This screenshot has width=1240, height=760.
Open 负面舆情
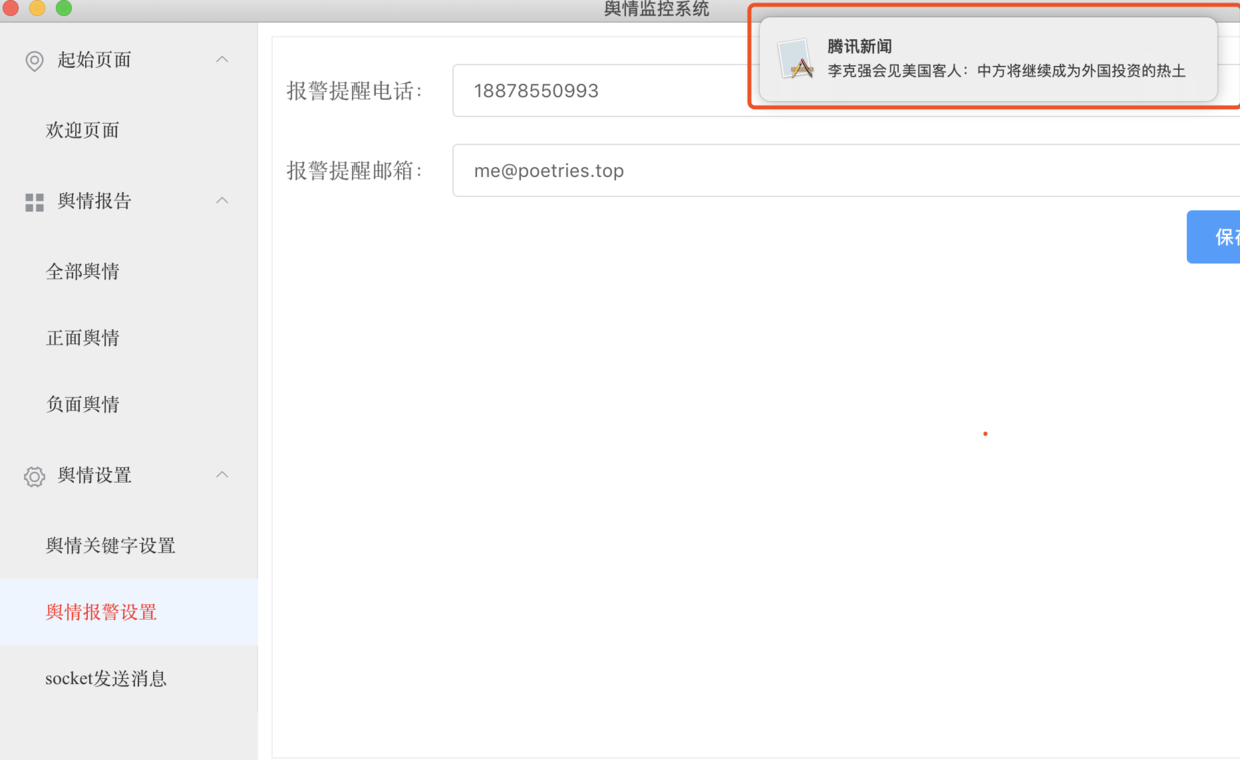(x=83, y=404)
